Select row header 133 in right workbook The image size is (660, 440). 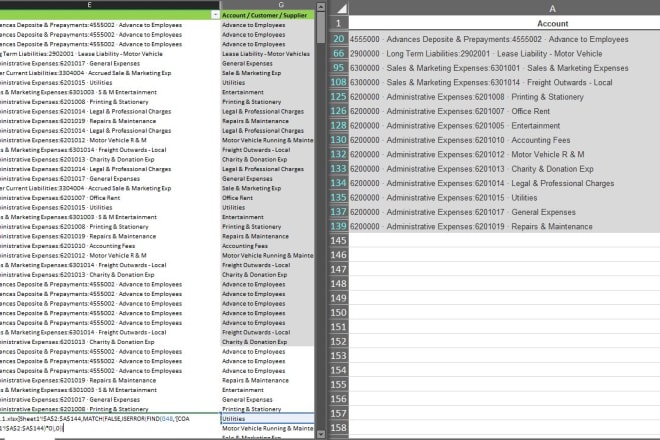click(x=338, y=169)
